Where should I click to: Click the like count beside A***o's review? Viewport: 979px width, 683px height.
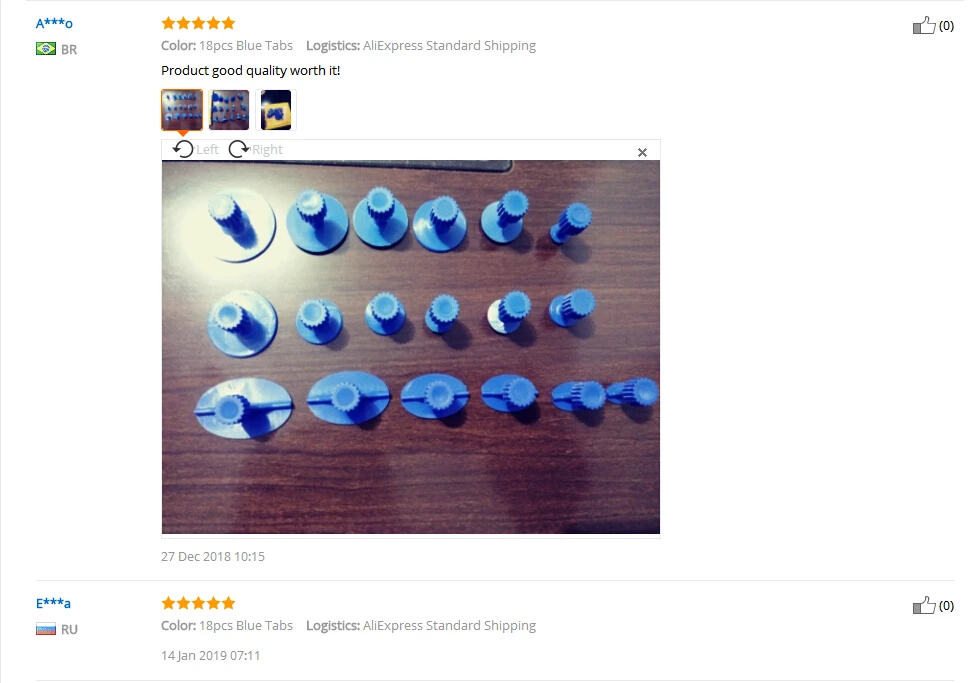(x=947, y=26)
